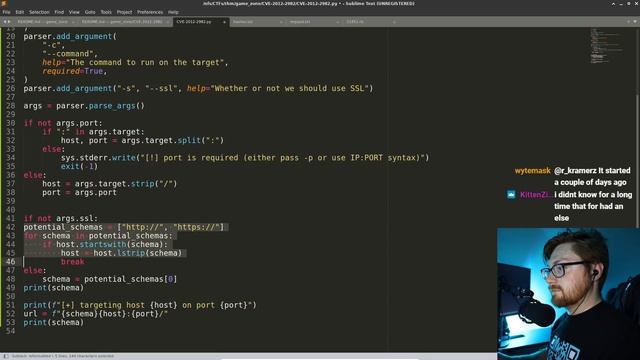
Task: Click the help 'Whether or not we should use SSL' string
Action: point(289,89)
